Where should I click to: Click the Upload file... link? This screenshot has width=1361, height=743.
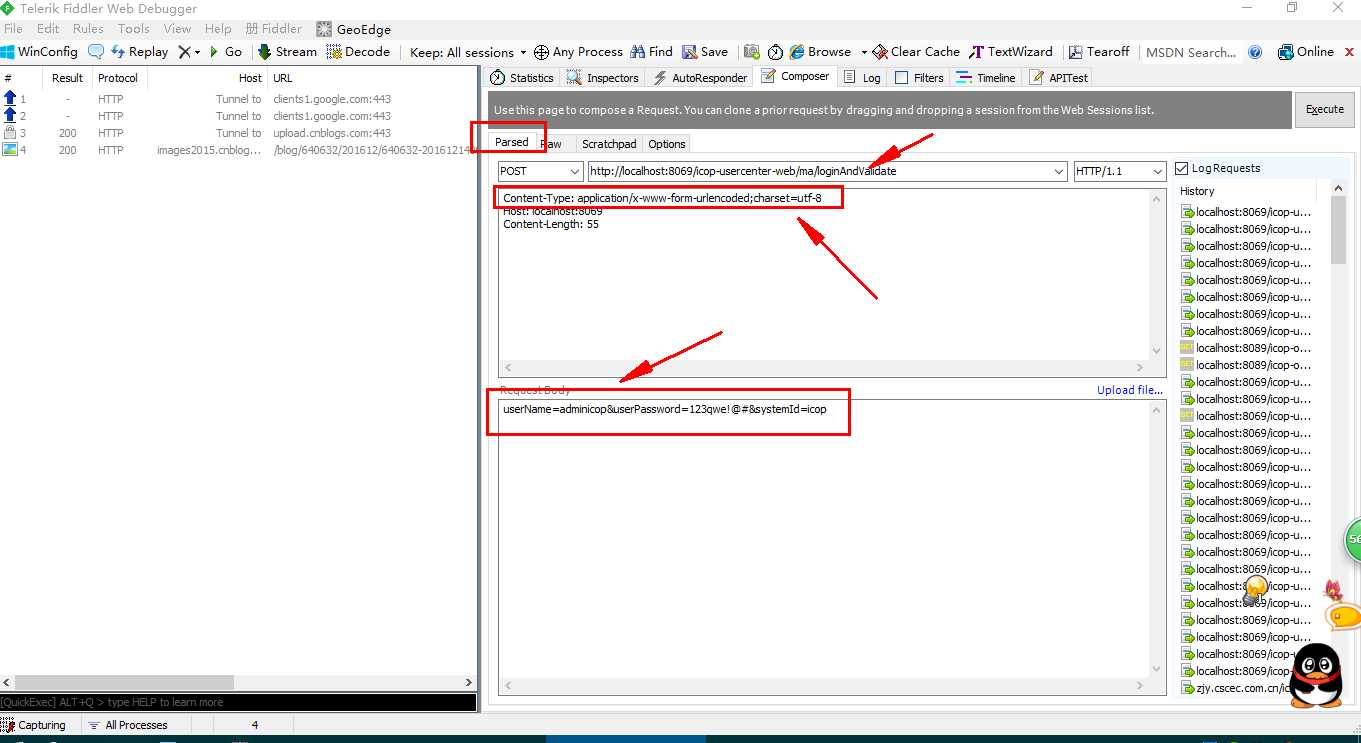[1130, 390]
